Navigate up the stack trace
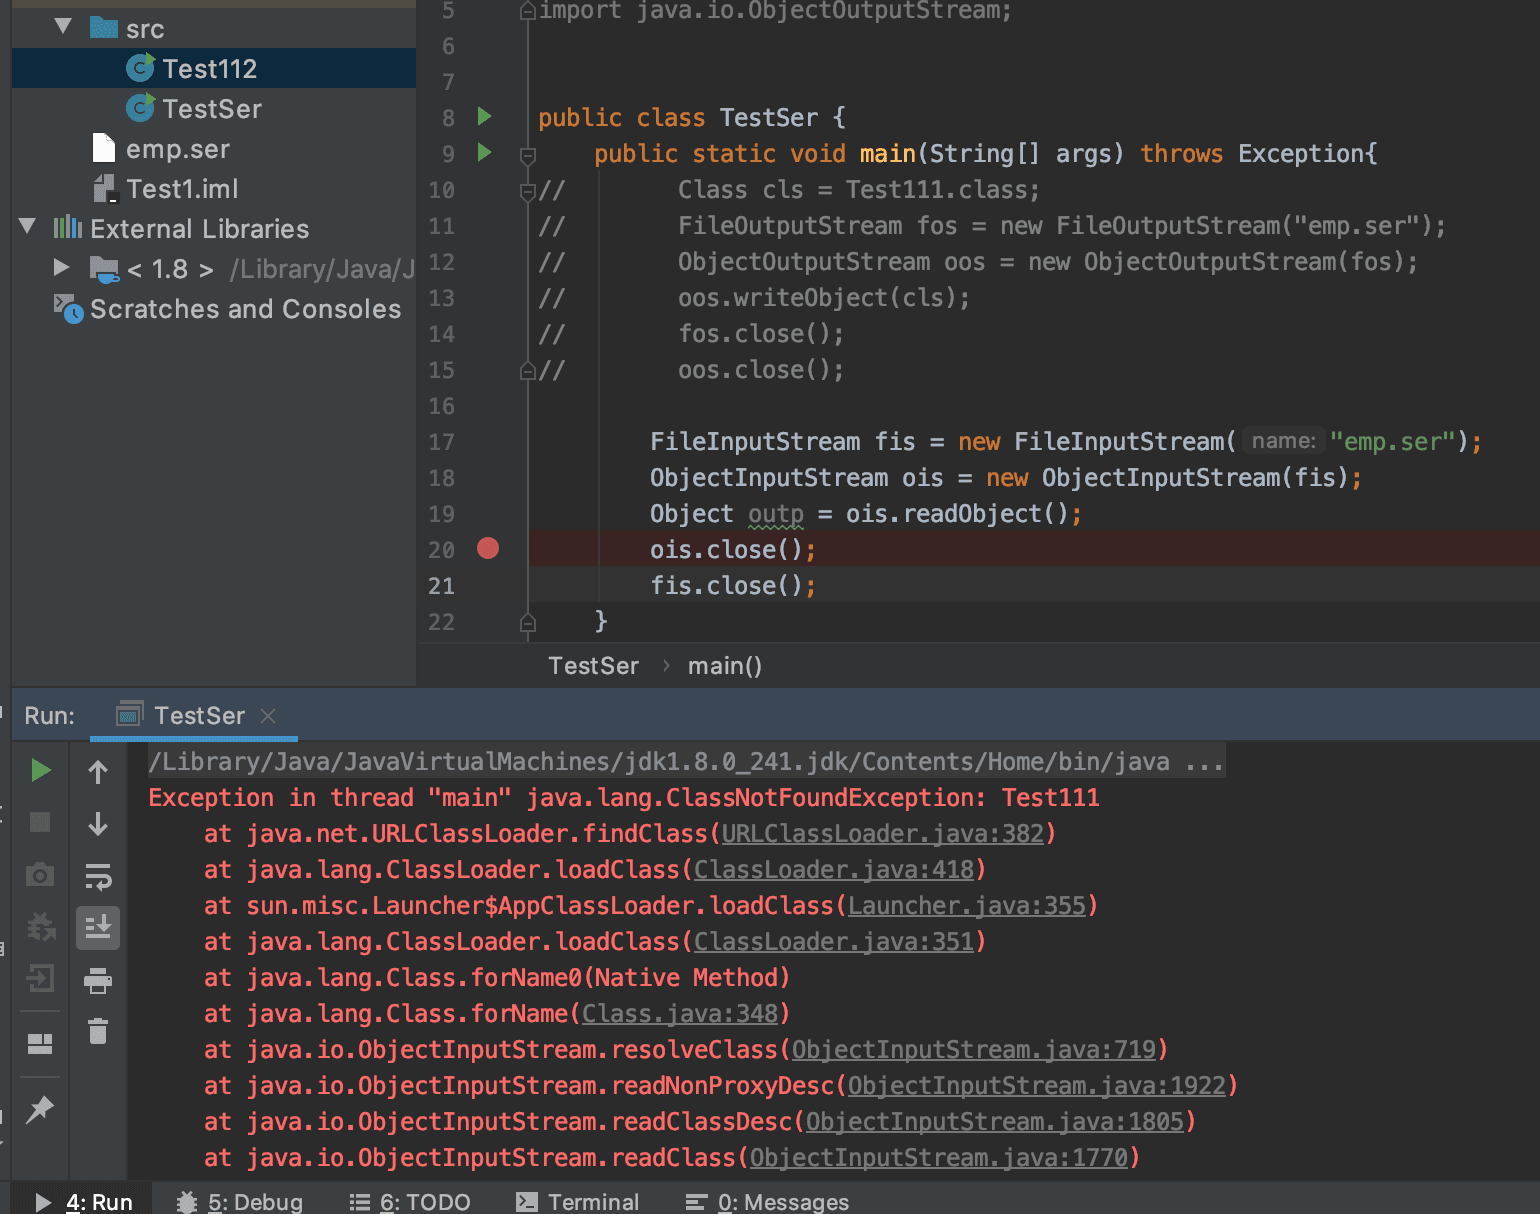This screenshot has height=1214, width=1540. pyautogui.click(x=98, y=770)
